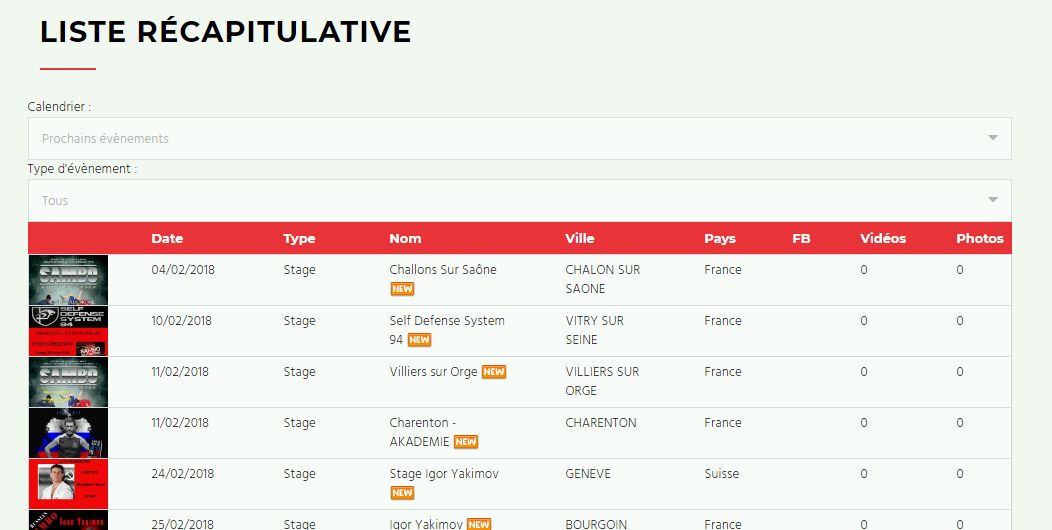Click the Vidéos column header
Screen dimensions: 1052x530
883,238
